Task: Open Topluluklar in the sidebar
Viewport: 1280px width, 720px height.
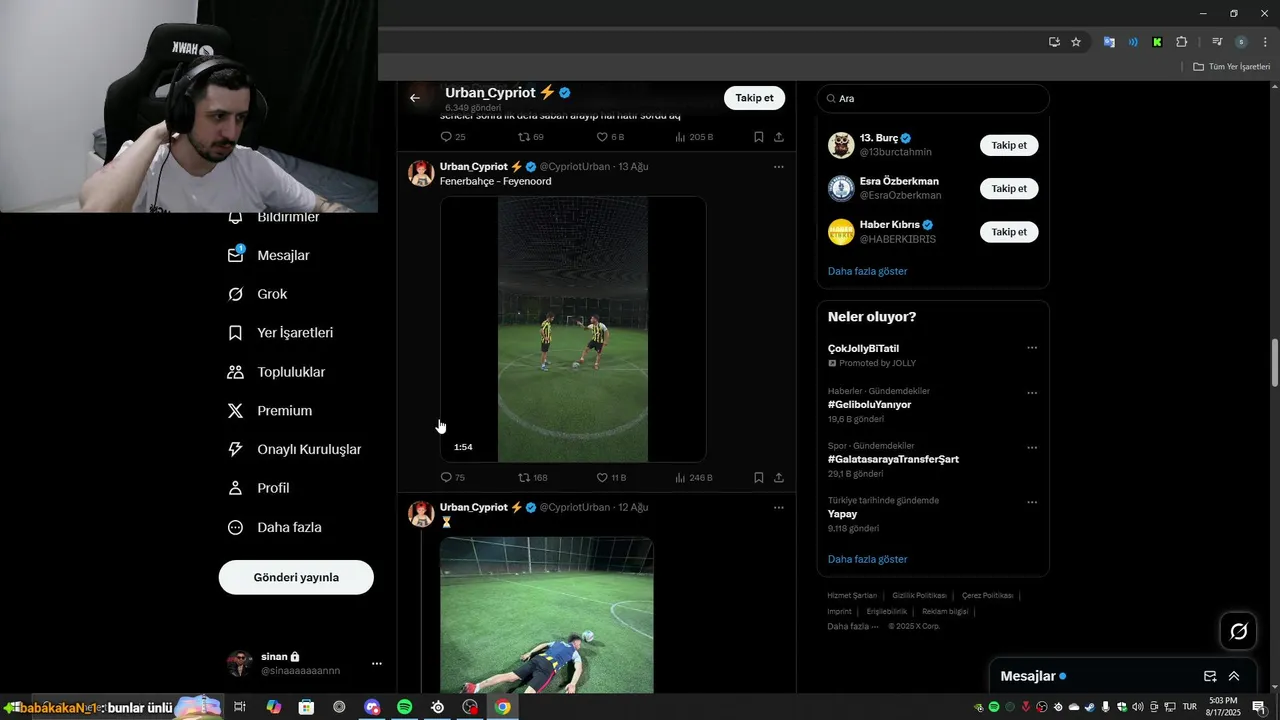Action: click(277, 372)
